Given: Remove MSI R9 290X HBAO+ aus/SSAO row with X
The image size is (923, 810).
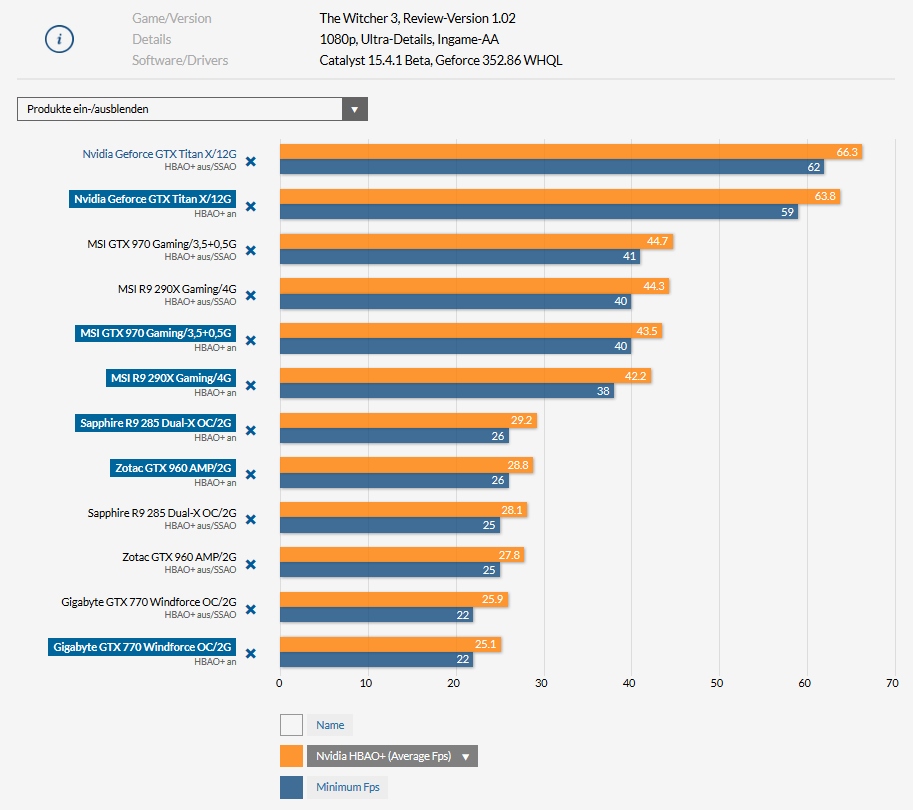Looking at the screenshot, I should point(251,296).
